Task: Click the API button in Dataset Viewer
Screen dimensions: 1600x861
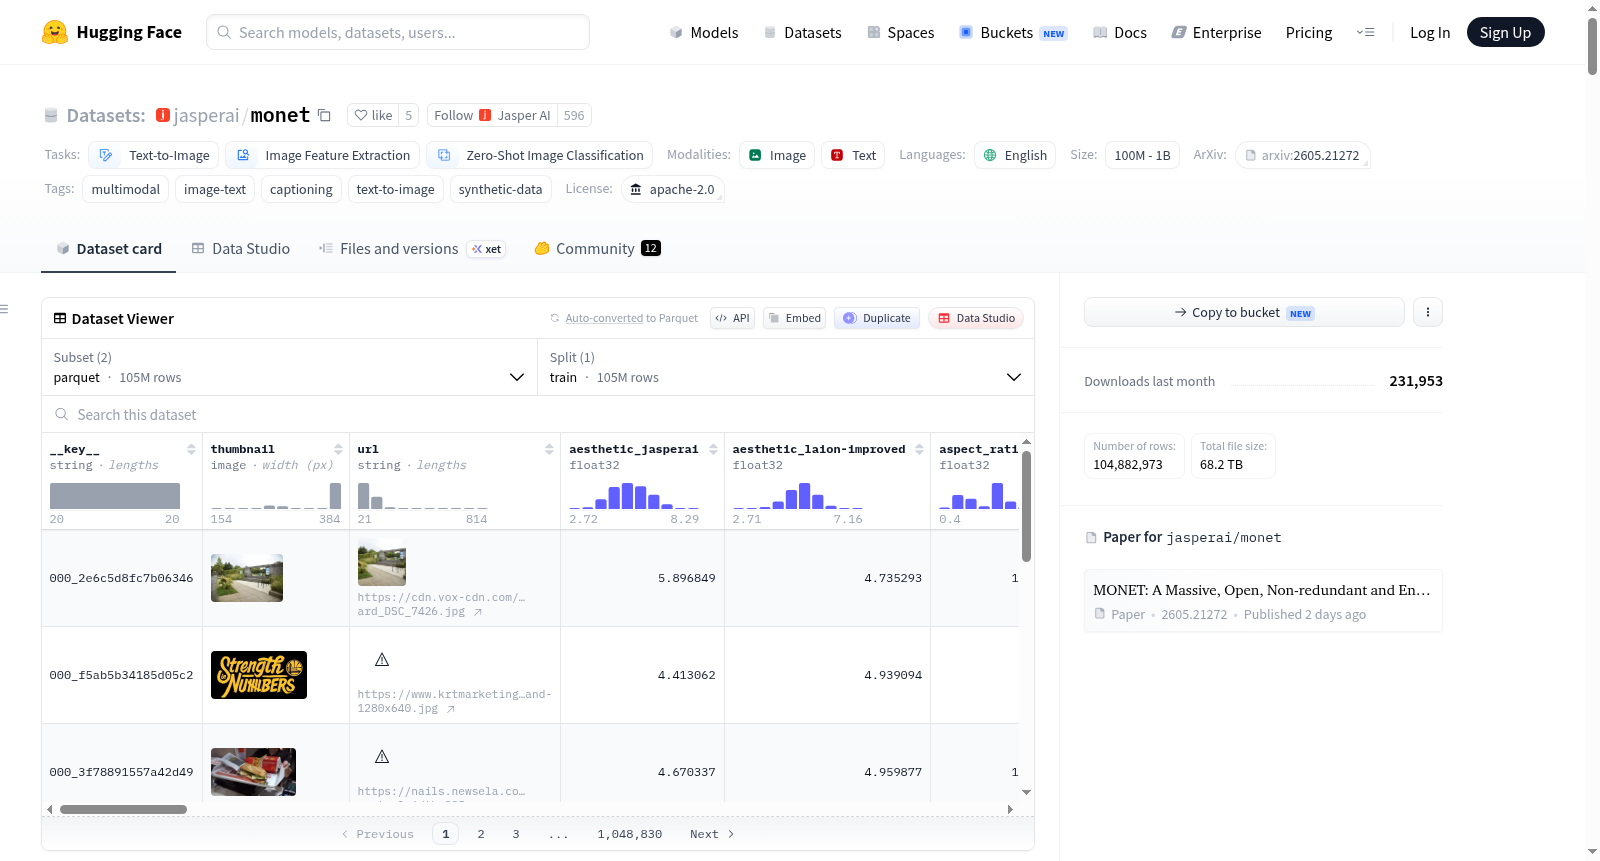Action: (732, 318)
